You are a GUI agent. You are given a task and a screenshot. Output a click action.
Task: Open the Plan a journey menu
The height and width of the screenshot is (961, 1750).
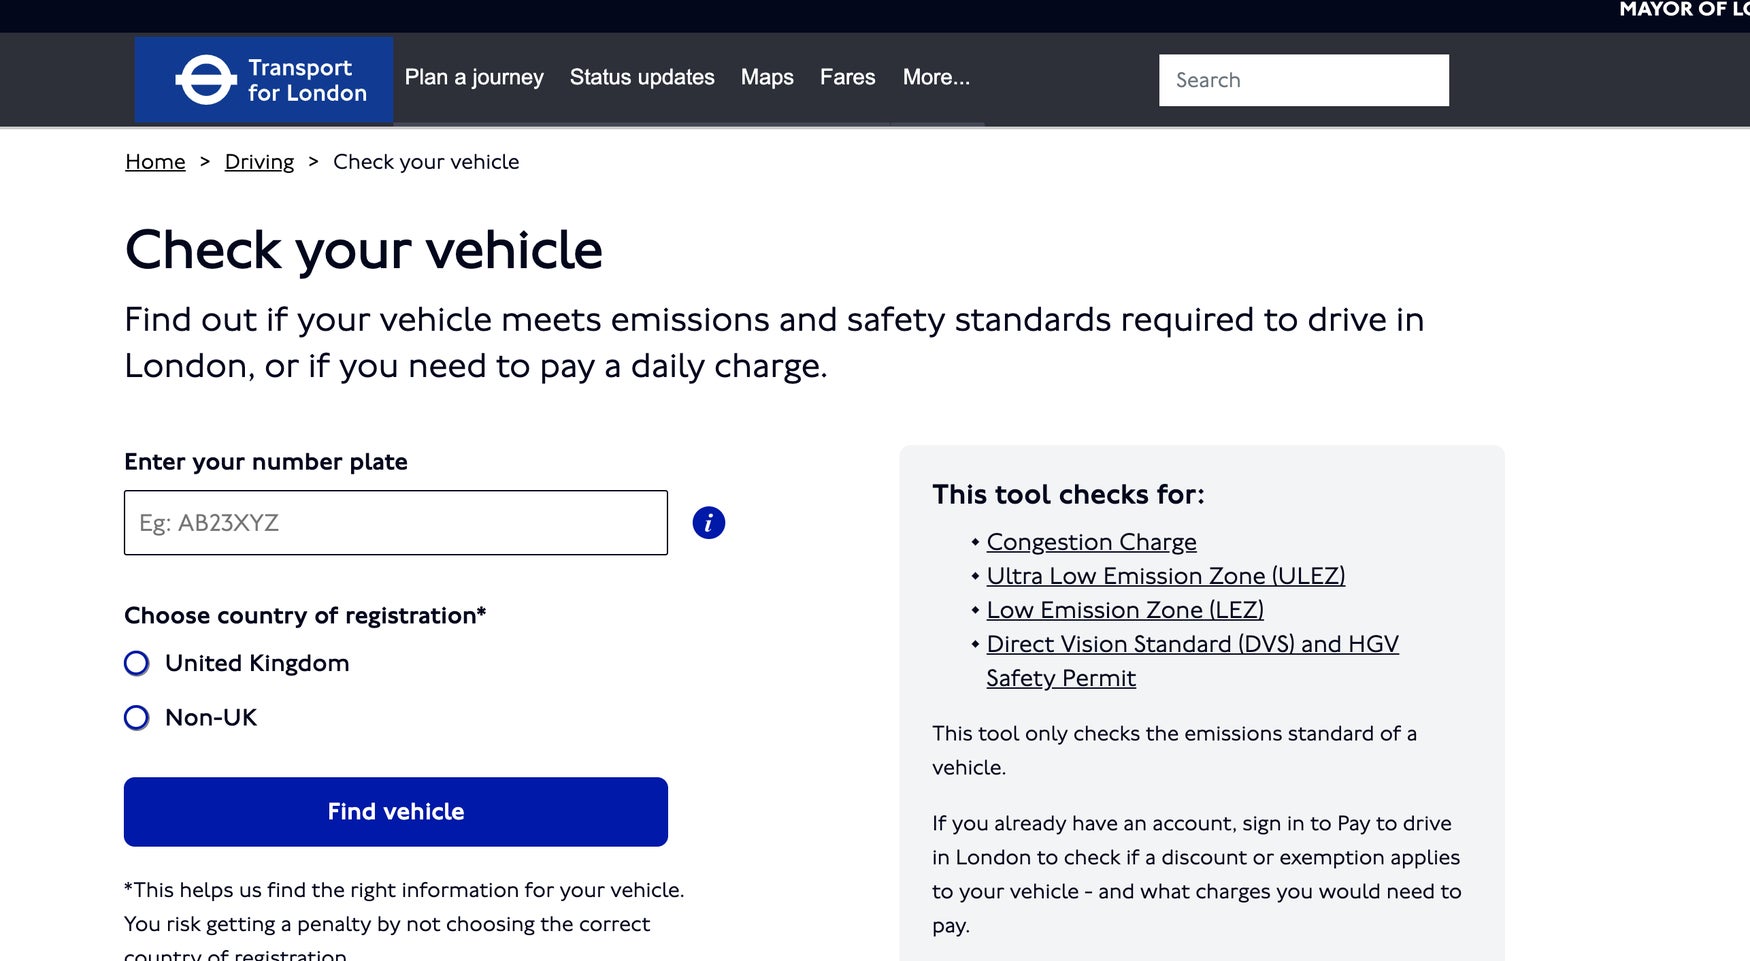click(474, 77)
